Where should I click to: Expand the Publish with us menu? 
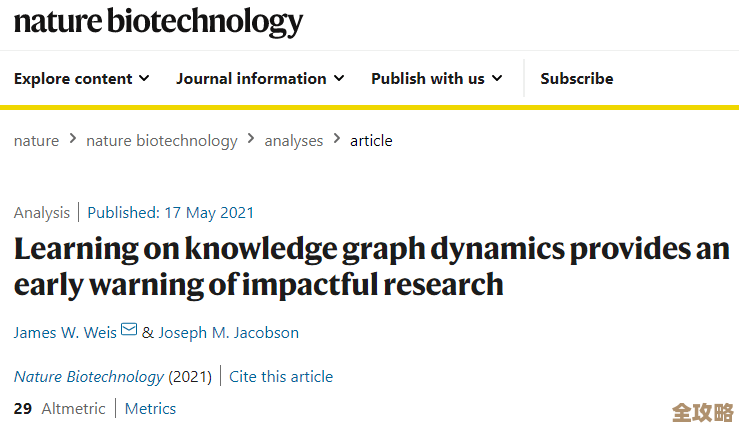pyautogui.click(x=437, y=78)
